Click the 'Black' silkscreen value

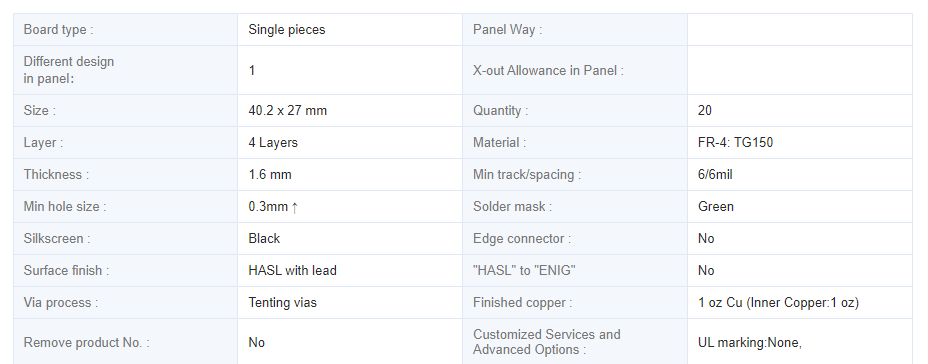264,239
